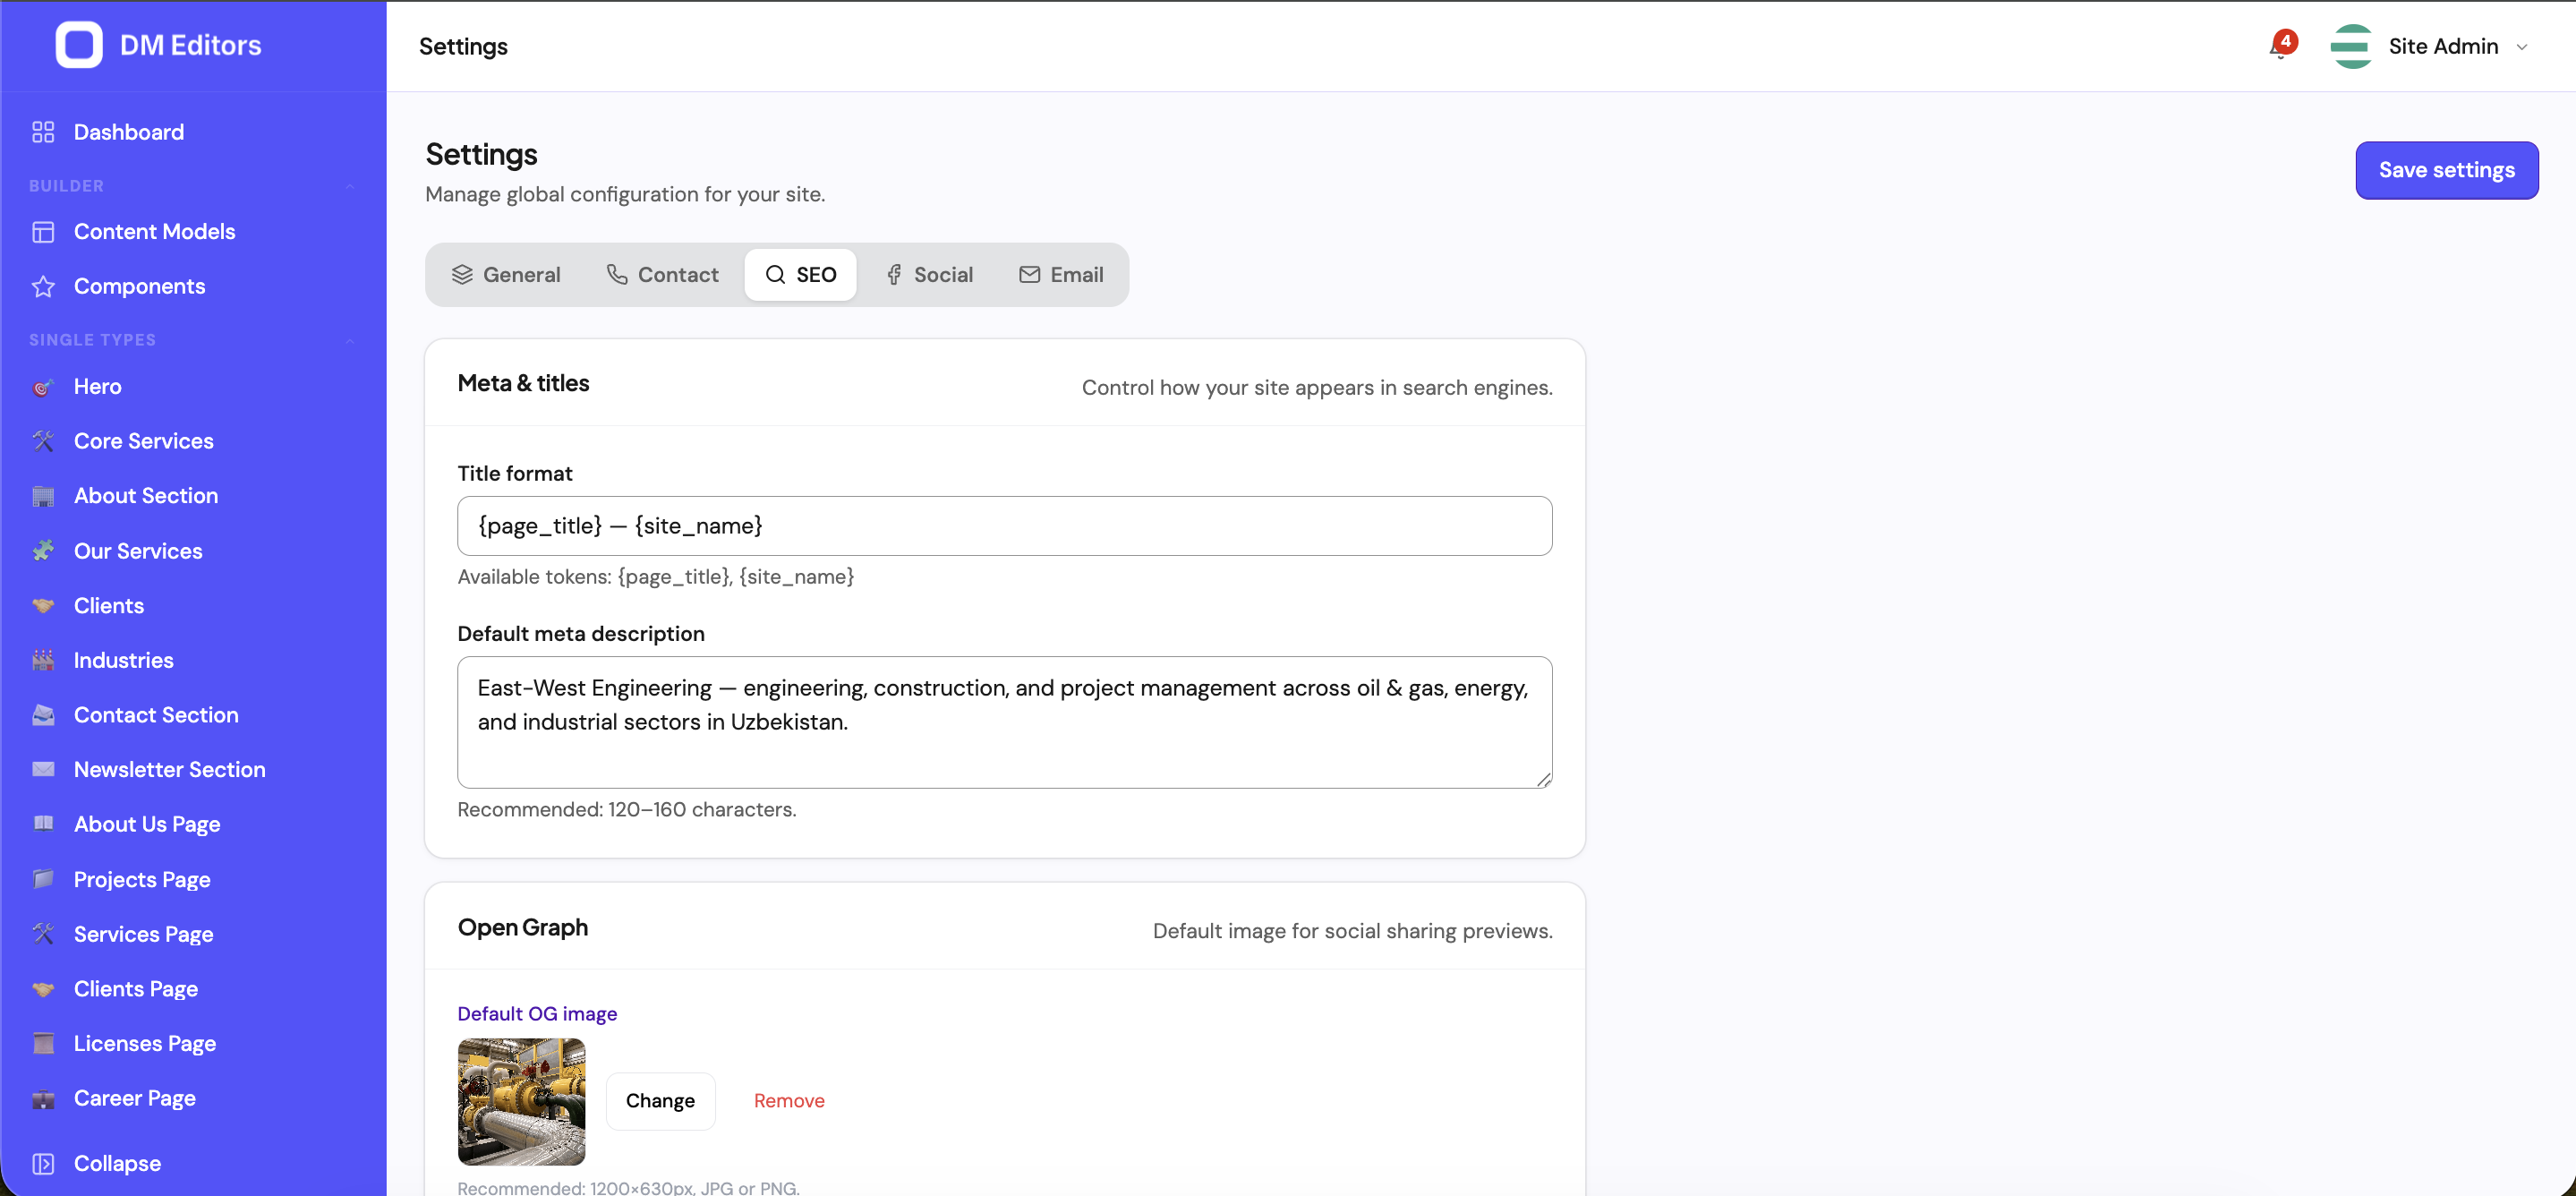Click the Clients handshake icon

point(43,606)
